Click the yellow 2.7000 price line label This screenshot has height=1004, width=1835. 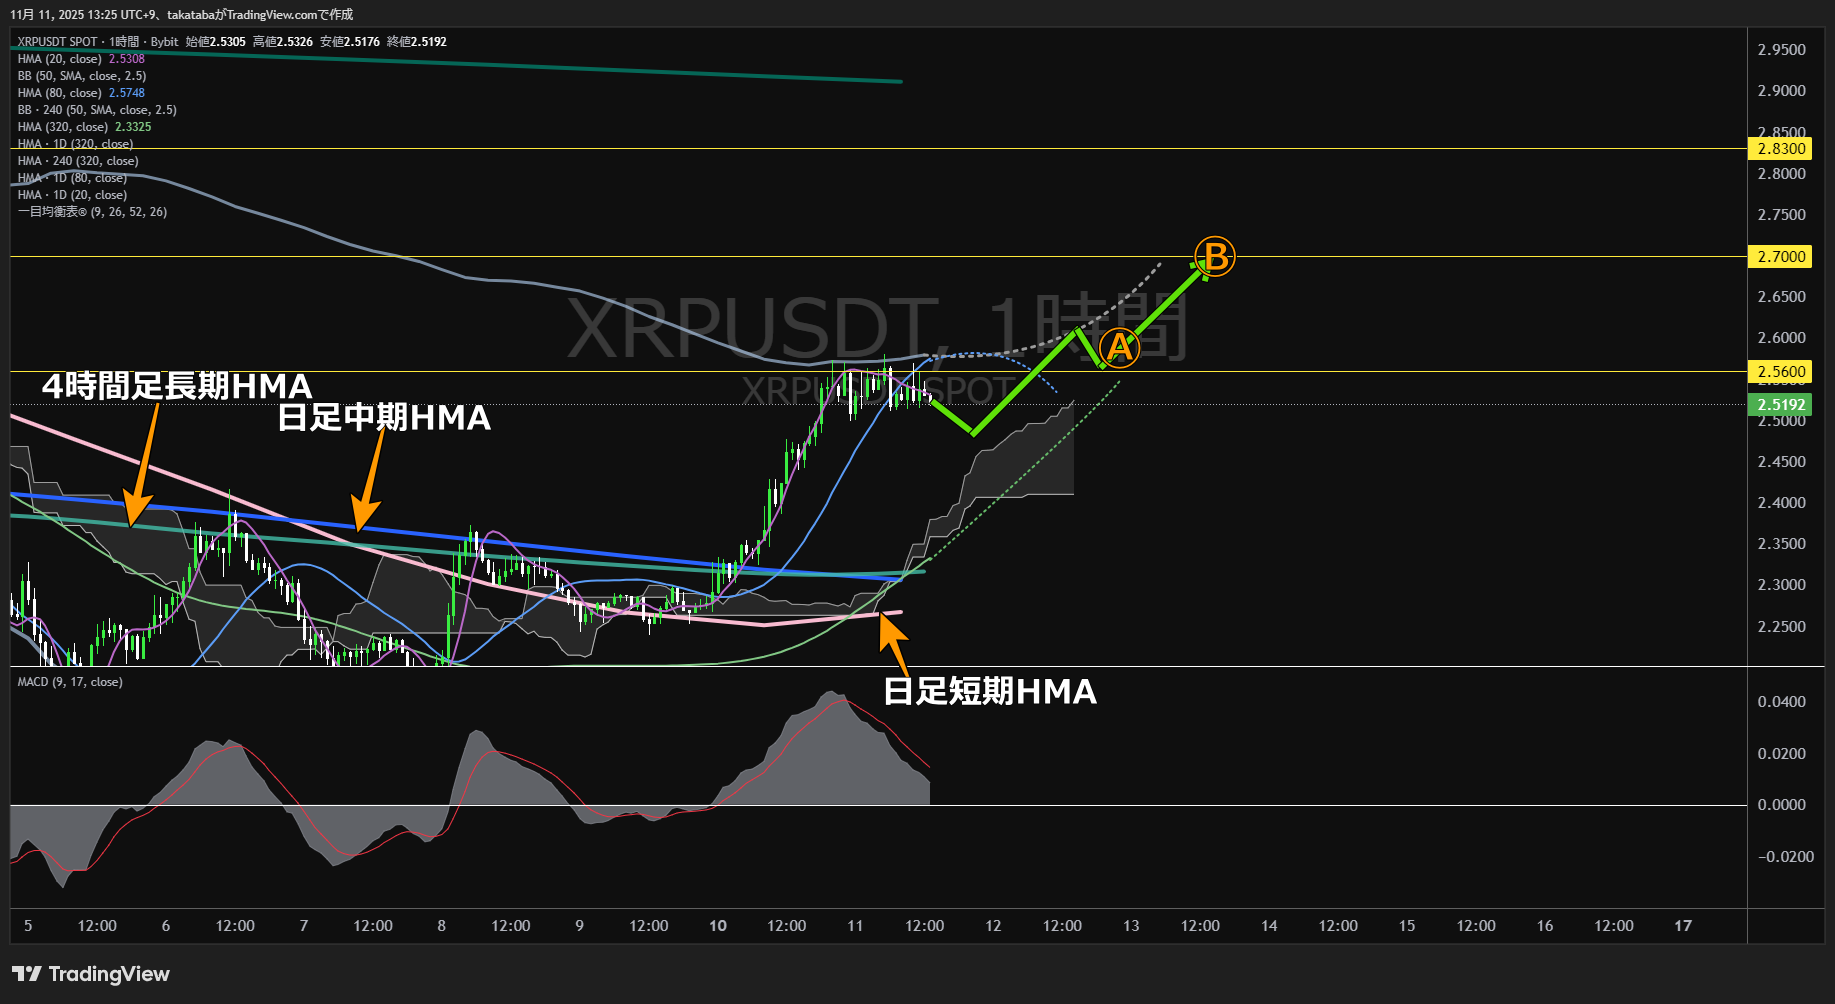(x=1780, y=257)
